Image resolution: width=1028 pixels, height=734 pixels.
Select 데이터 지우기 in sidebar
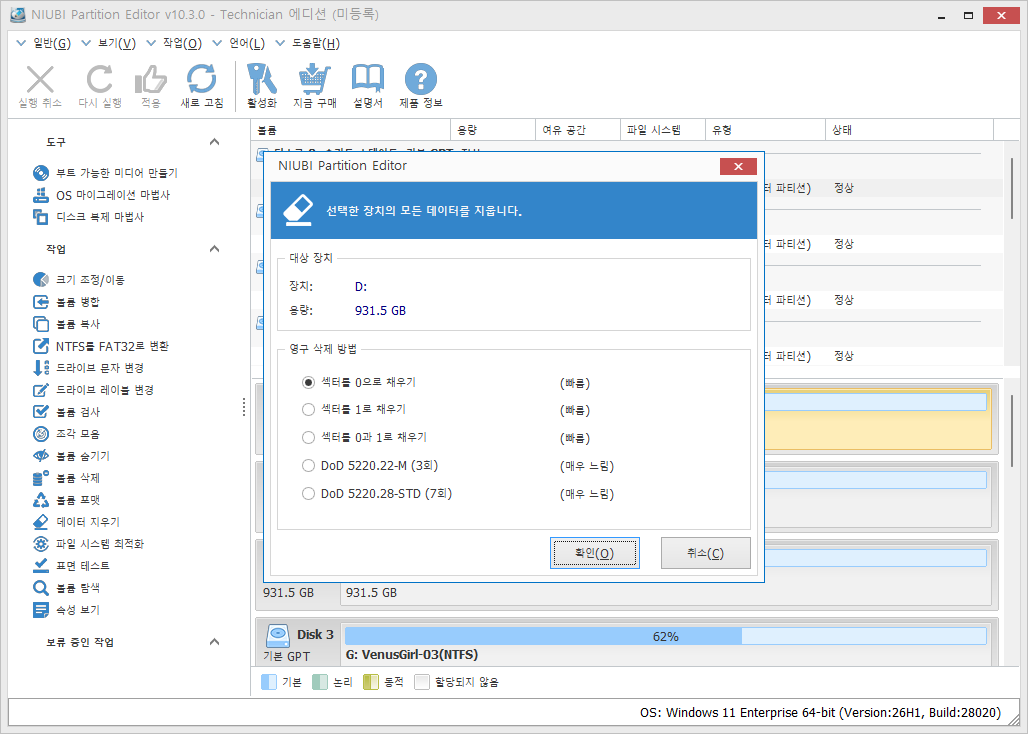[76, 522]
